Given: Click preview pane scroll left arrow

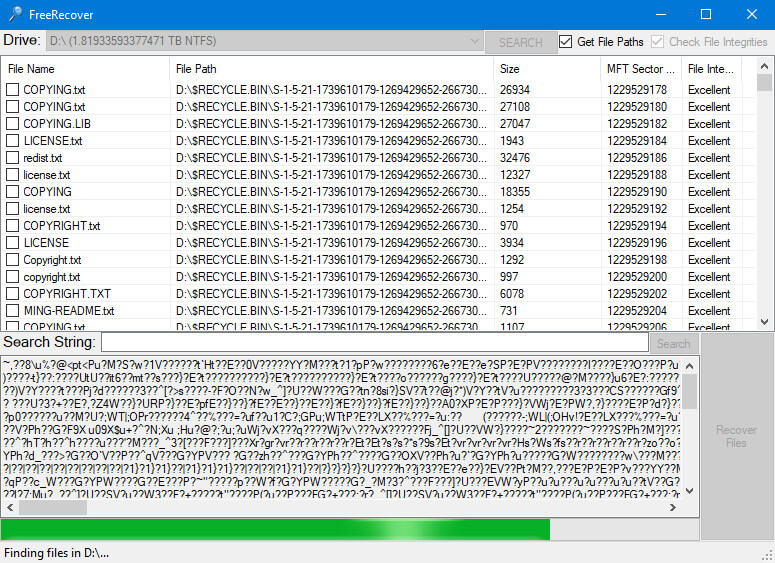Looking at the screenshot, I should click(10, 507).
